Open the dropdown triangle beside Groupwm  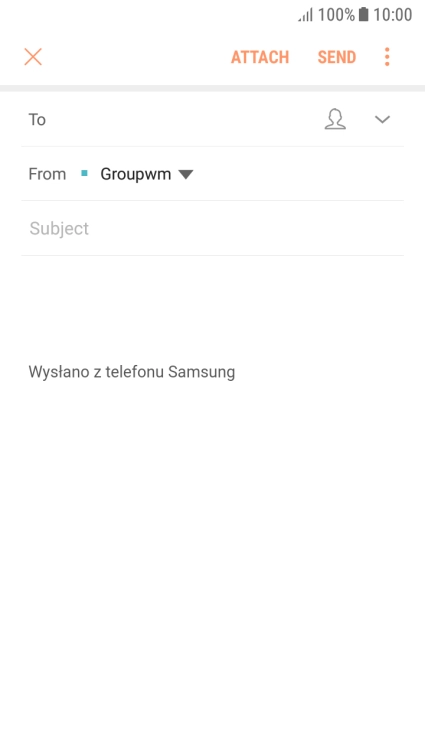click(x=186, y=175)
